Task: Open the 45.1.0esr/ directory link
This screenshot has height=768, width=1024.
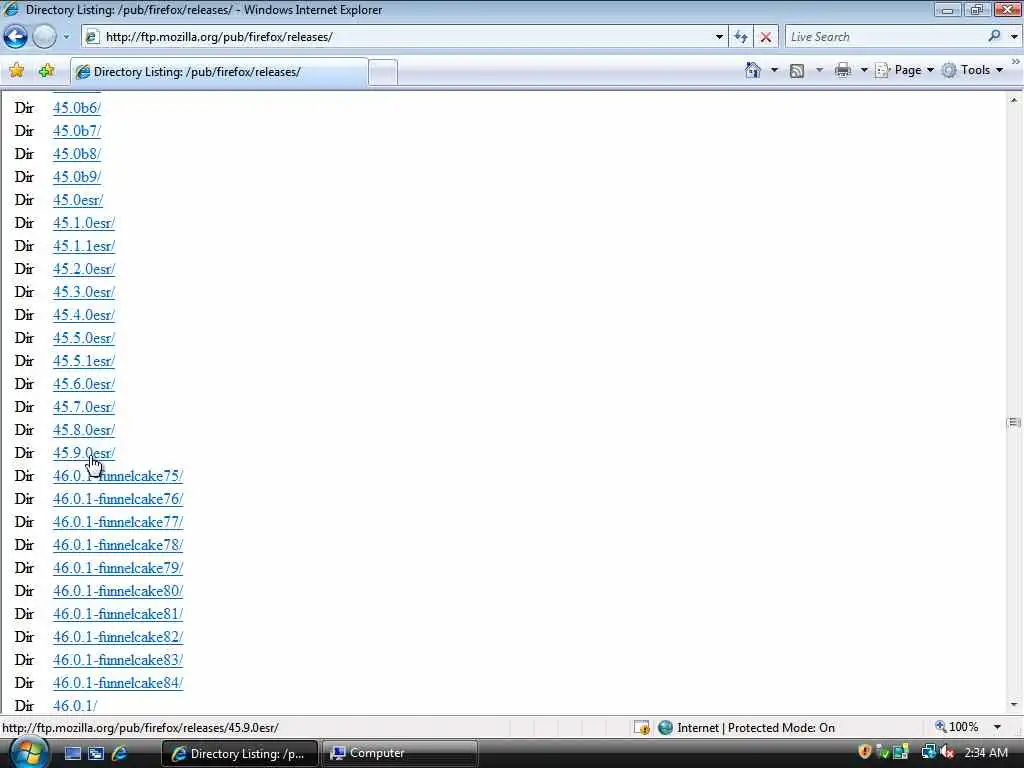Action: (x=84, y=223)
